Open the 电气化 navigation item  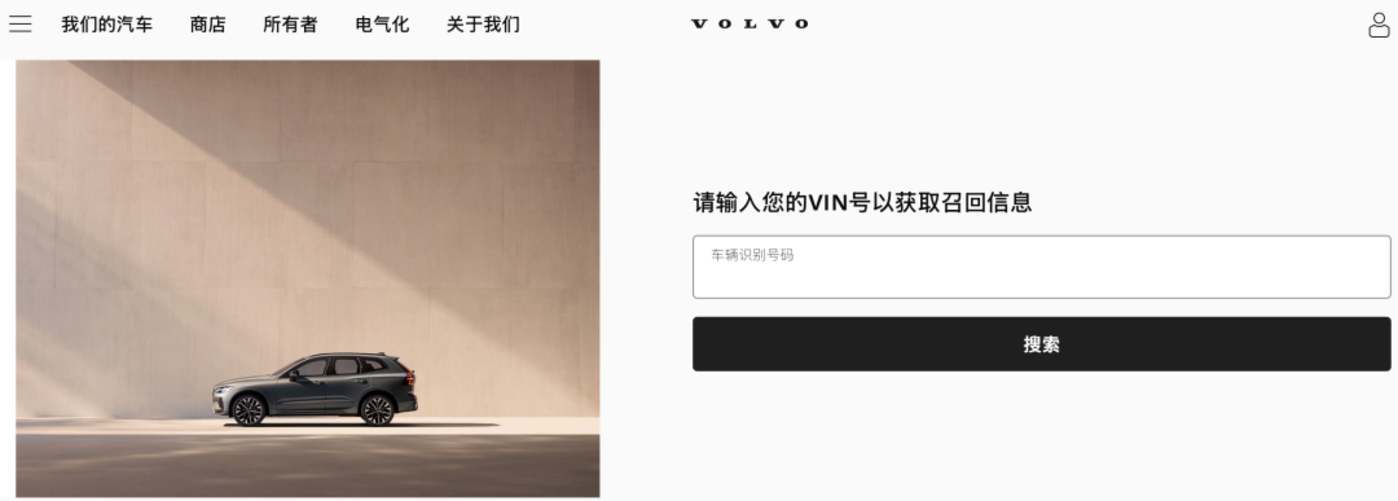tap(382, 24)
